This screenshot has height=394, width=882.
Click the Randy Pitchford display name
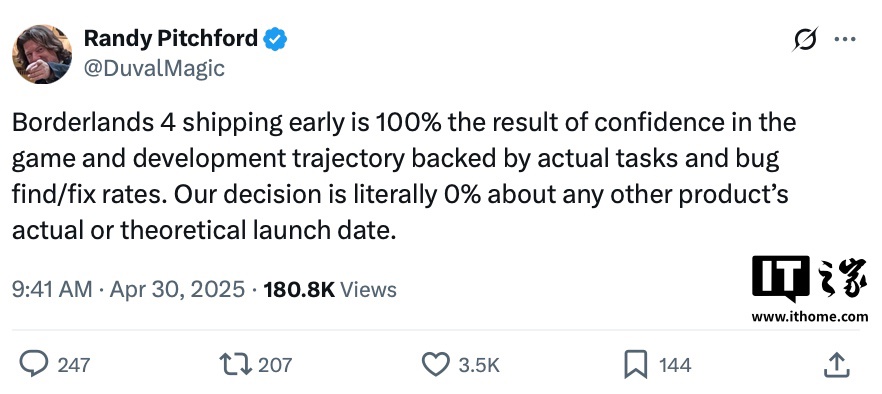click(x=171, y=39)
